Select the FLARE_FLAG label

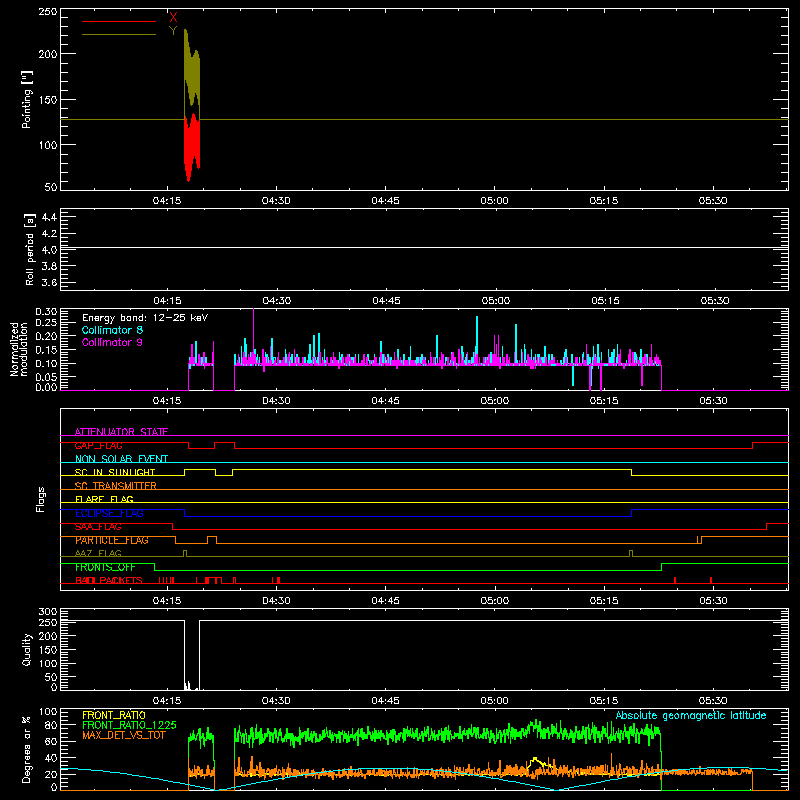coord(104,499)
